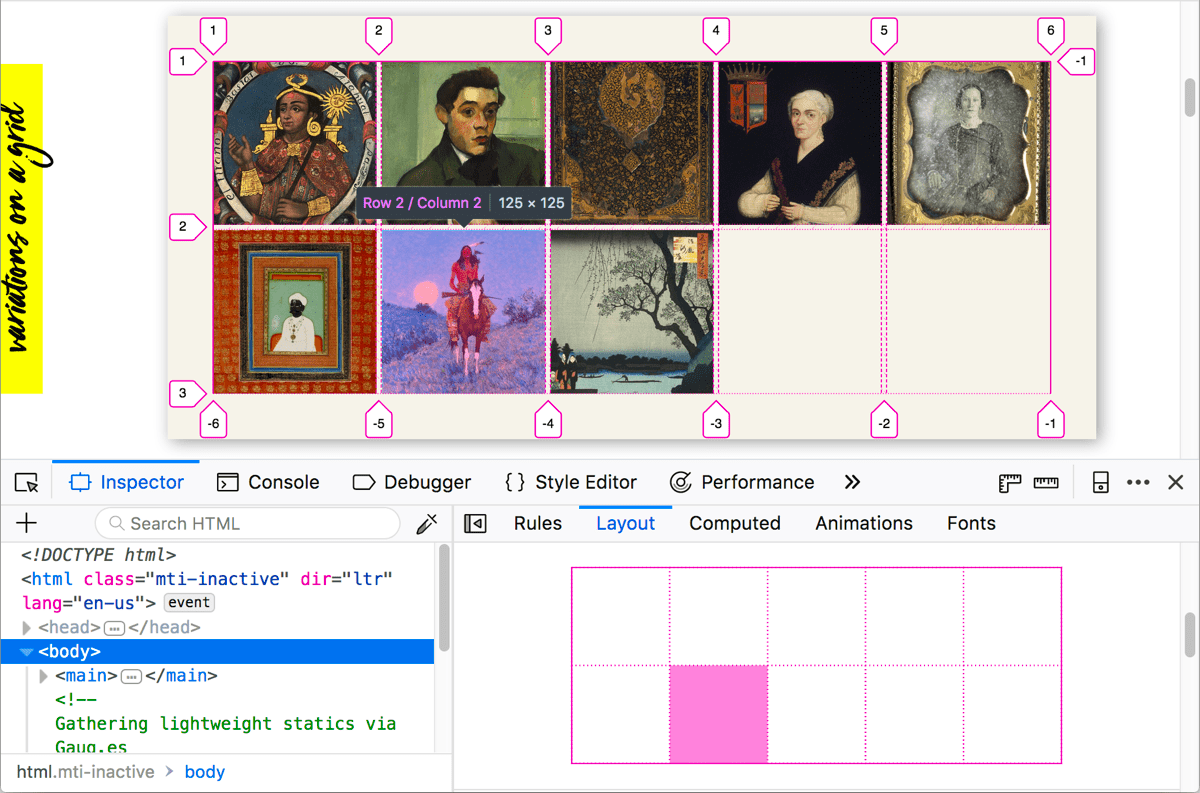Select the measure area tool
This screenshot has width=1200, height=793.
1046,483
